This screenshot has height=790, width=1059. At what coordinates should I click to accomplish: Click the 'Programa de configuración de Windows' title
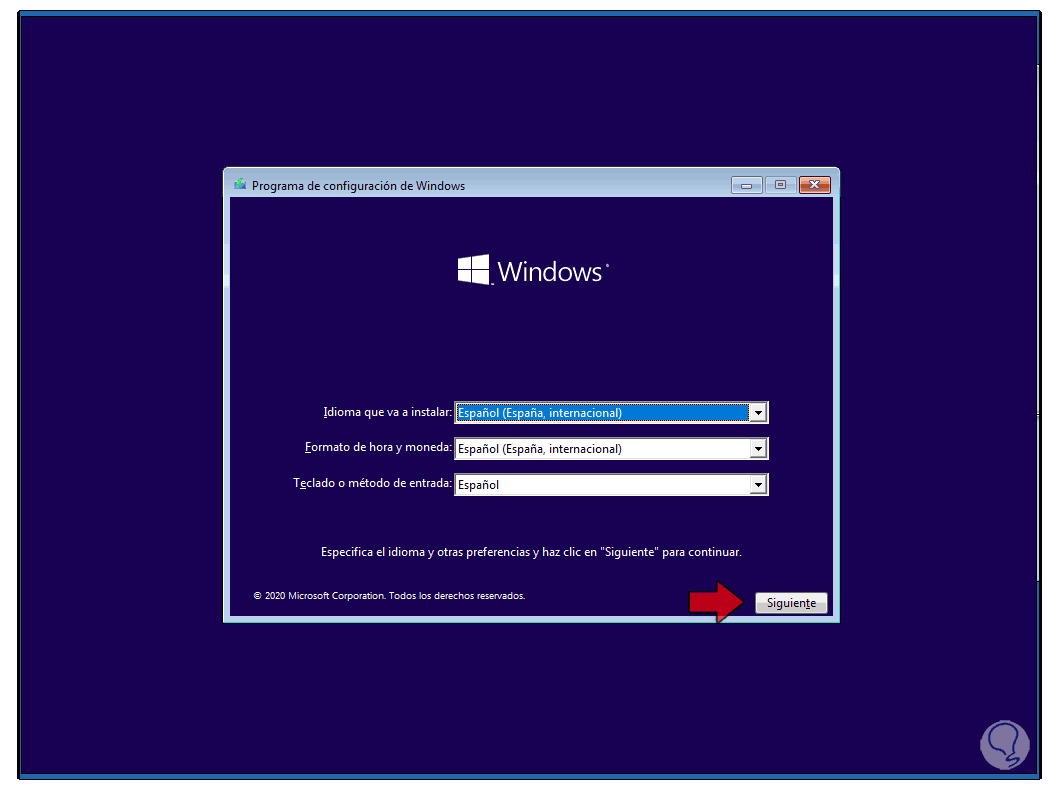(359, 186)
